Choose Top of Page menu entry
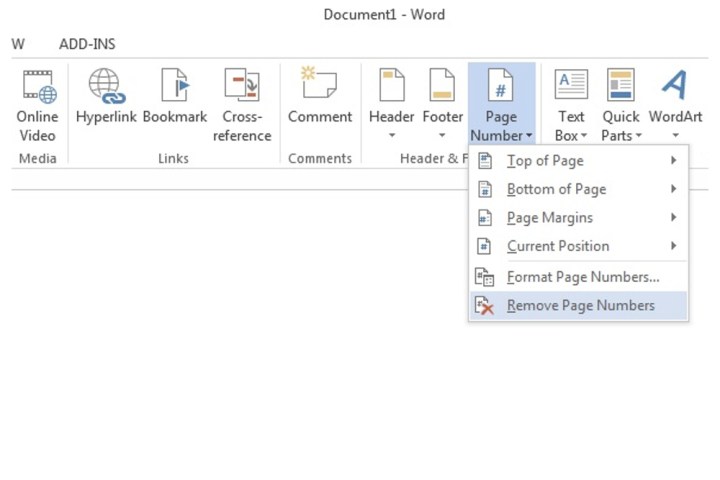Image resolution: width=720 pixels, height=480 pixels. pos(579,161)
